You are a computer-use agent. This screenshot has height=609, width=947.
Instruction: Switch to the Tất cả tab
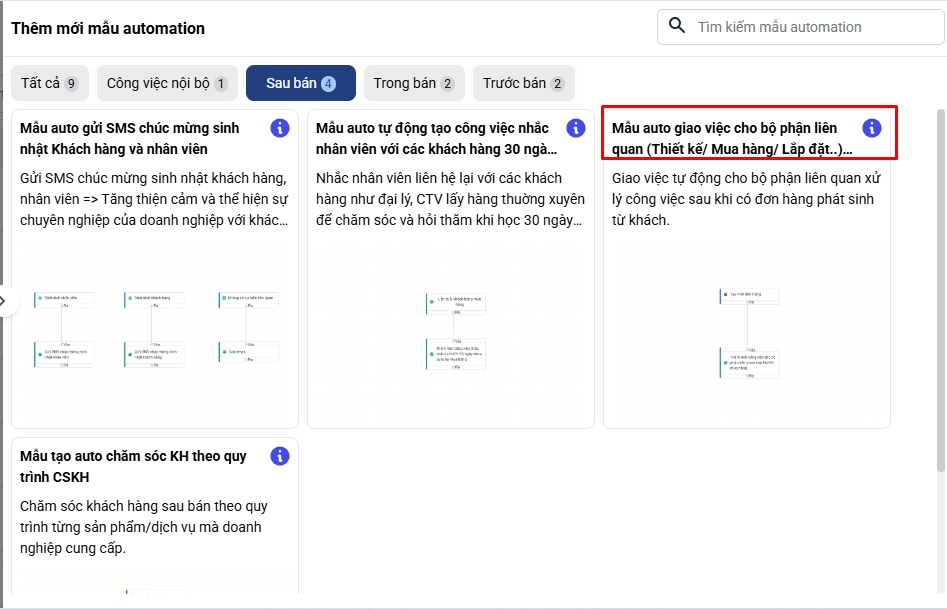point(49,83)
